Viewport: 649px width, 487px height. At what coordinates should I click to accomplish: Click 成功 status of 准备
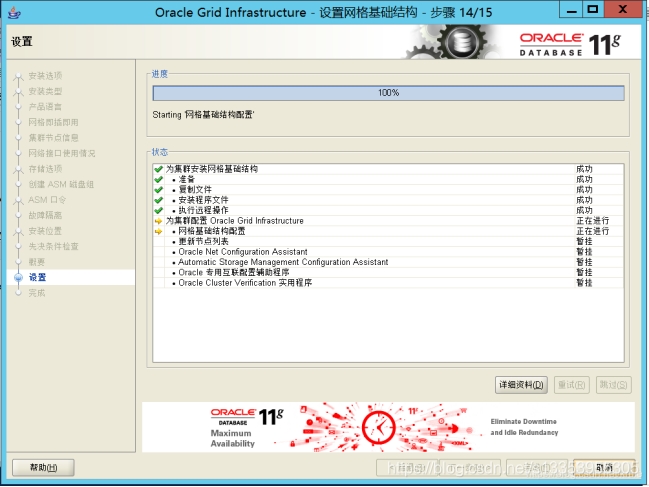(584, 179)
